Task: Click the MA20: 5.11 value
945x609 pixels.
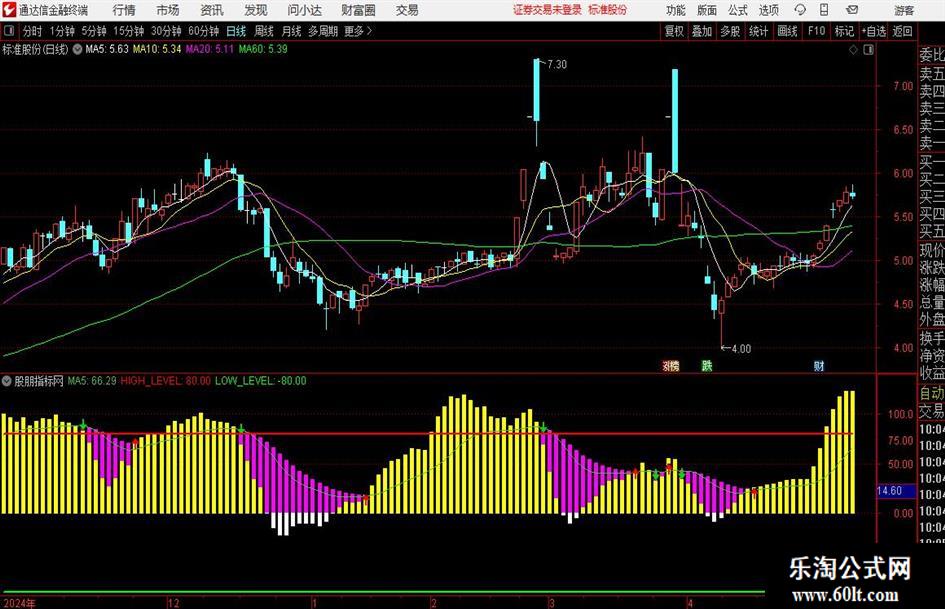Action: click(209, 49)
